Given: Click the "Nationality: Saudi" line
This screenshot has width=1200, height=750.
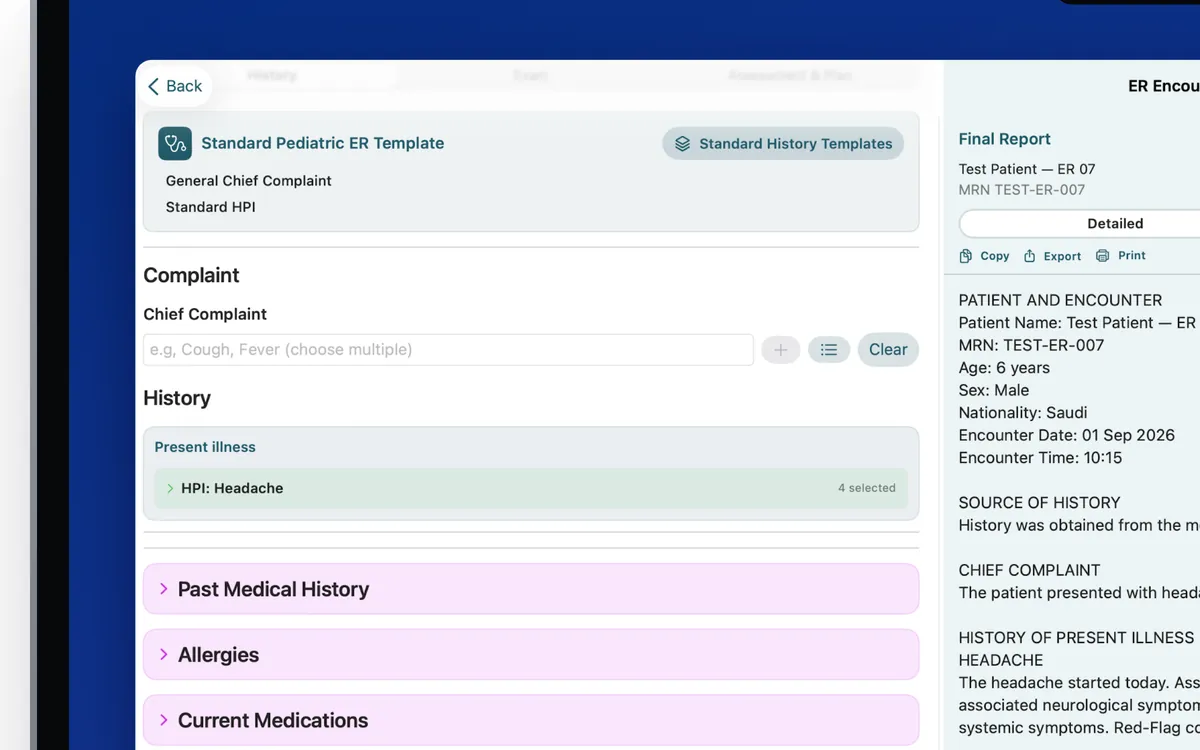Looking at the screenshot, I should 1022,413.
